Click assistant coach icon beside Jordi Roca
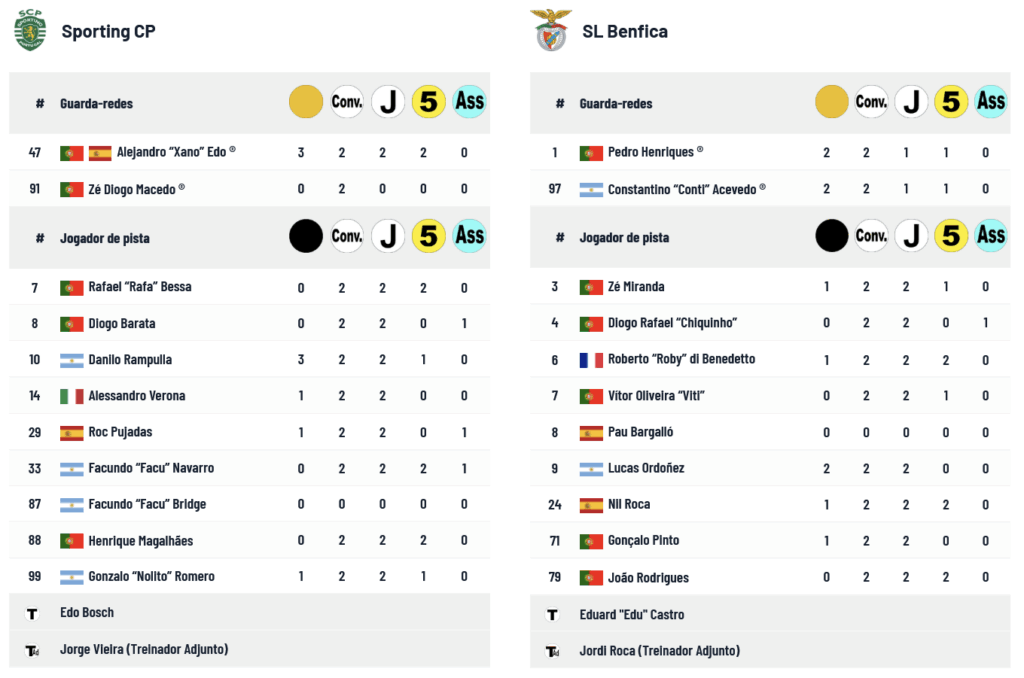The height and width of the screenshot is (678, 1024). coord(552,651)
